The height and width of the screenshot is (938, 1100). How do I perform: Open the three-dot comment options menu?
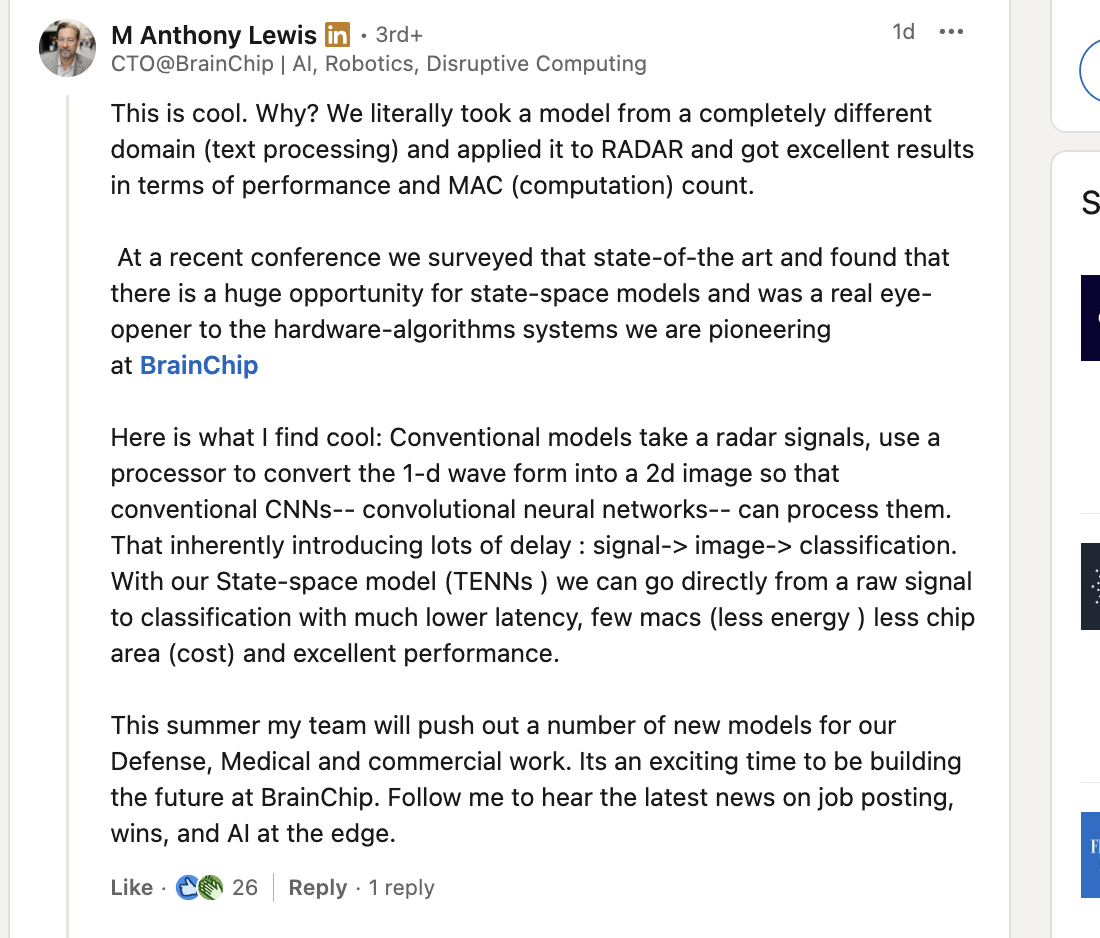tap(951, 32)
